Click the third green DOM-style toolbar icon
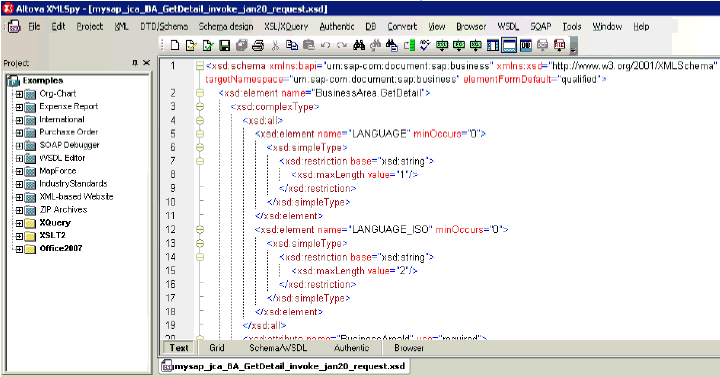The image size is (720, 377). 476,45
